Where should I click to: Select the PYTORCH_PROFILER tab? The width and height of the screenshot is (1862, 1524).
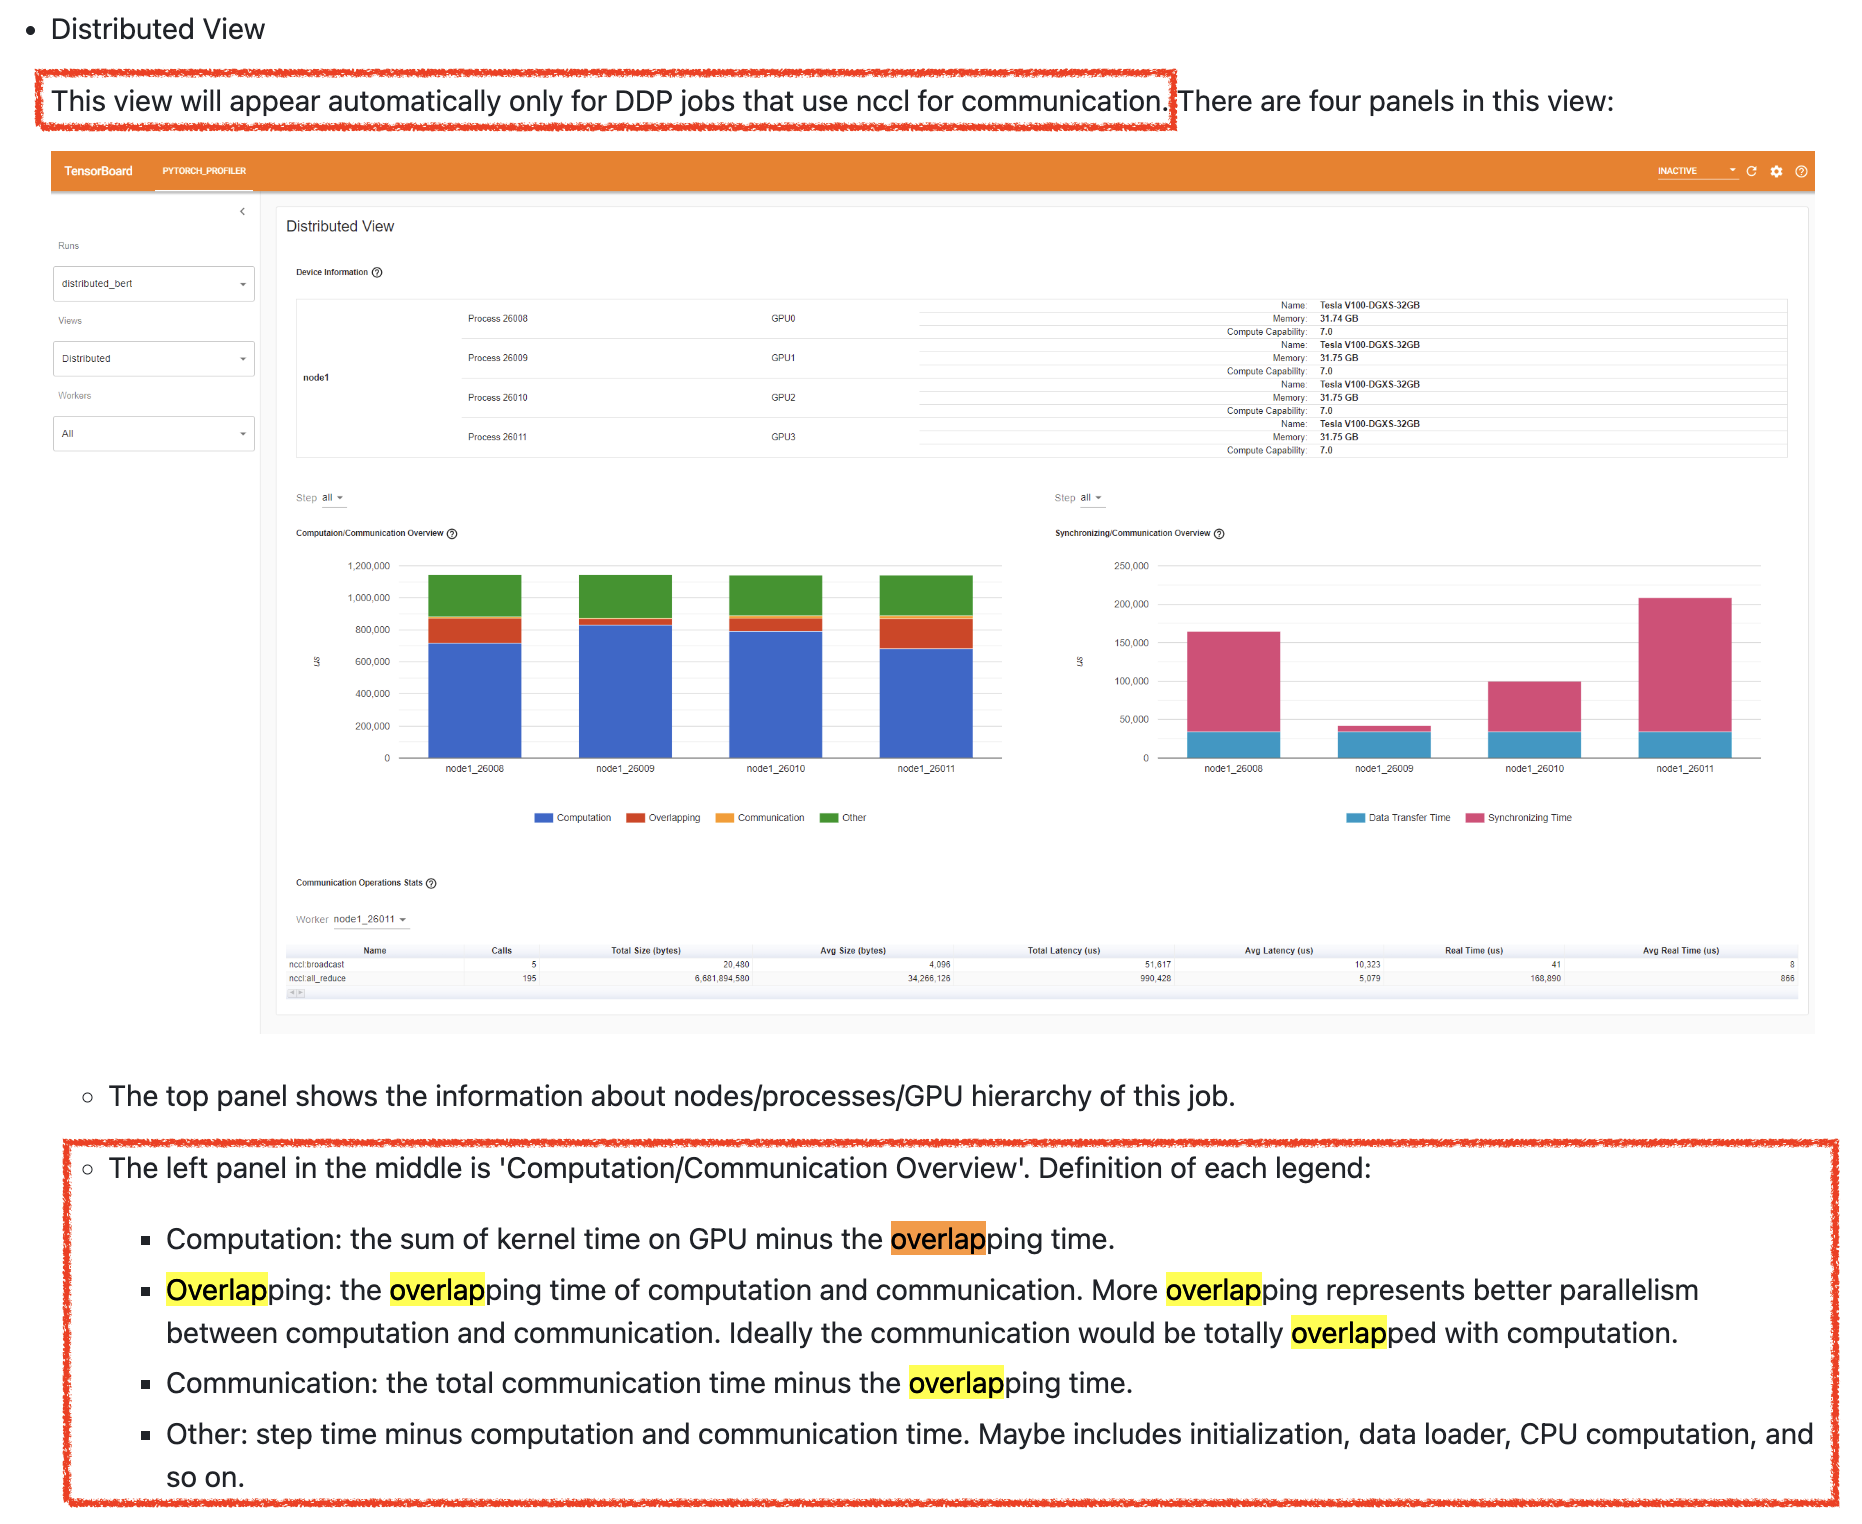coord(204,171)
